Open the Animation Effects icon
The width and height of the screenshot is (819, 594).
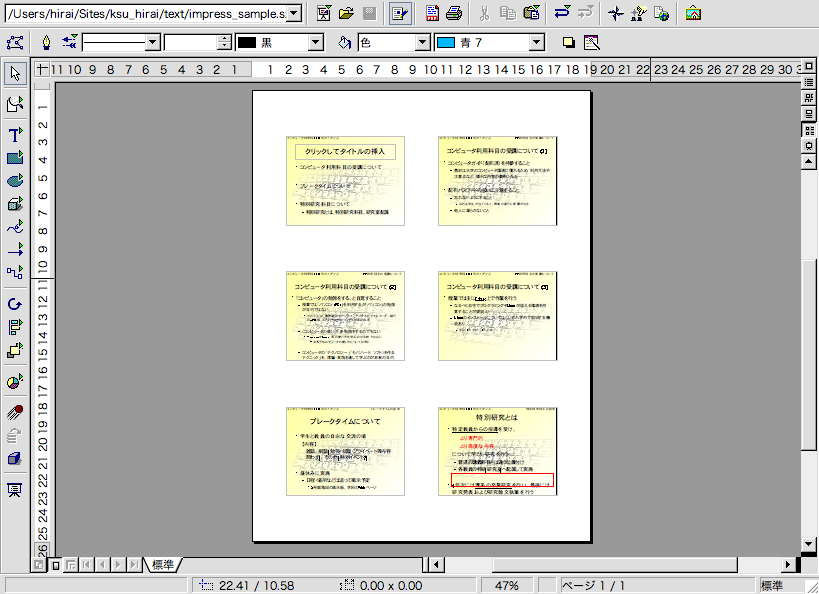15,413
